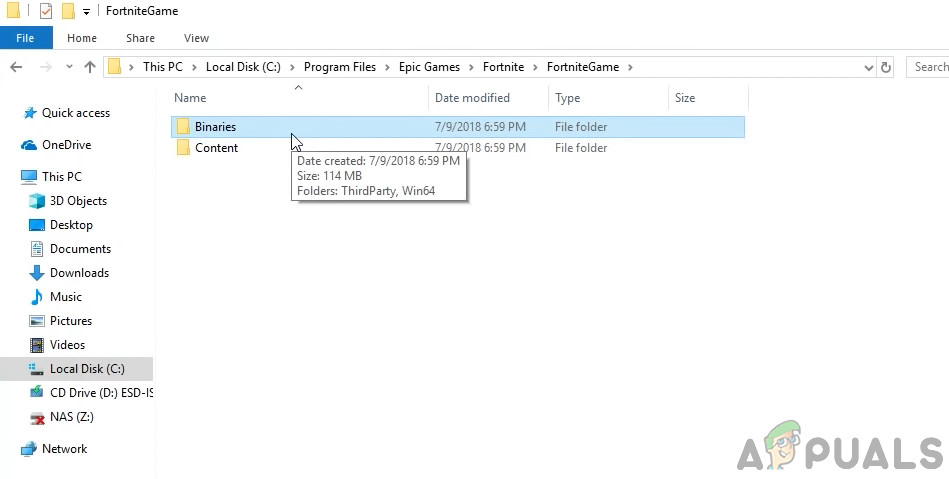The width and height of the screenshot is (949, 479).
Task: Refresh the current folder view
Action: (x=886, y=67)
